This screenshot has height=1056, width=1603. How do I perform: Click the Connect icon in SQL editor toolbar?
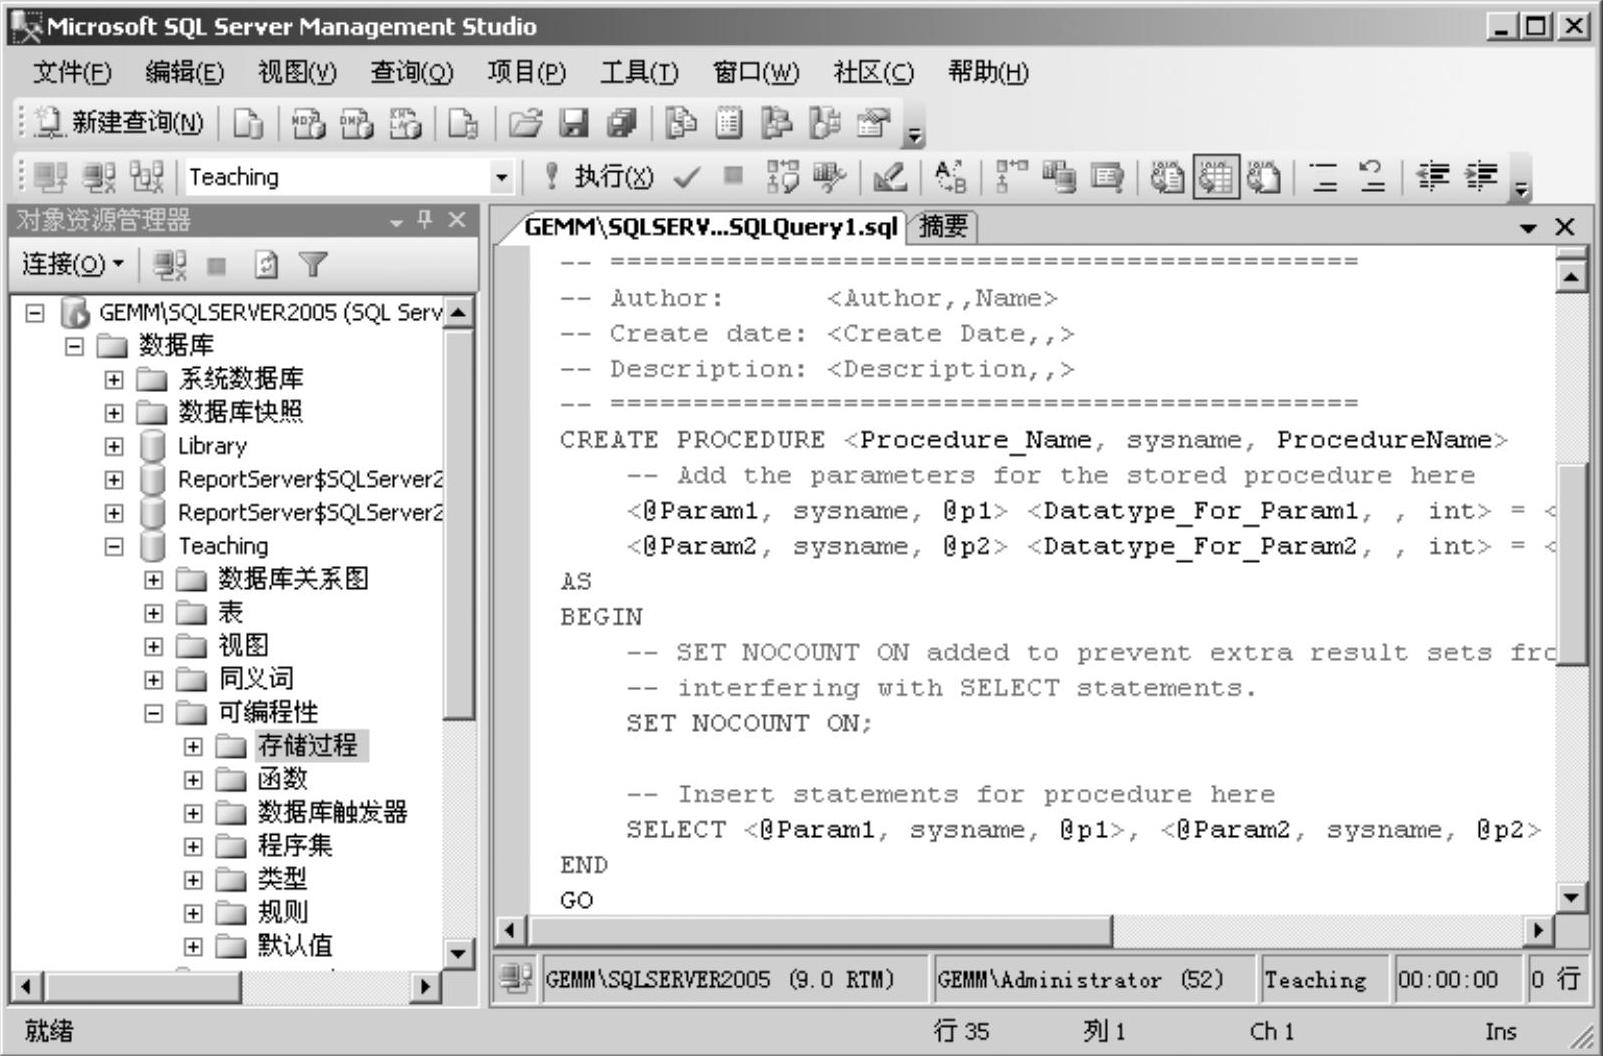[50, 178]
